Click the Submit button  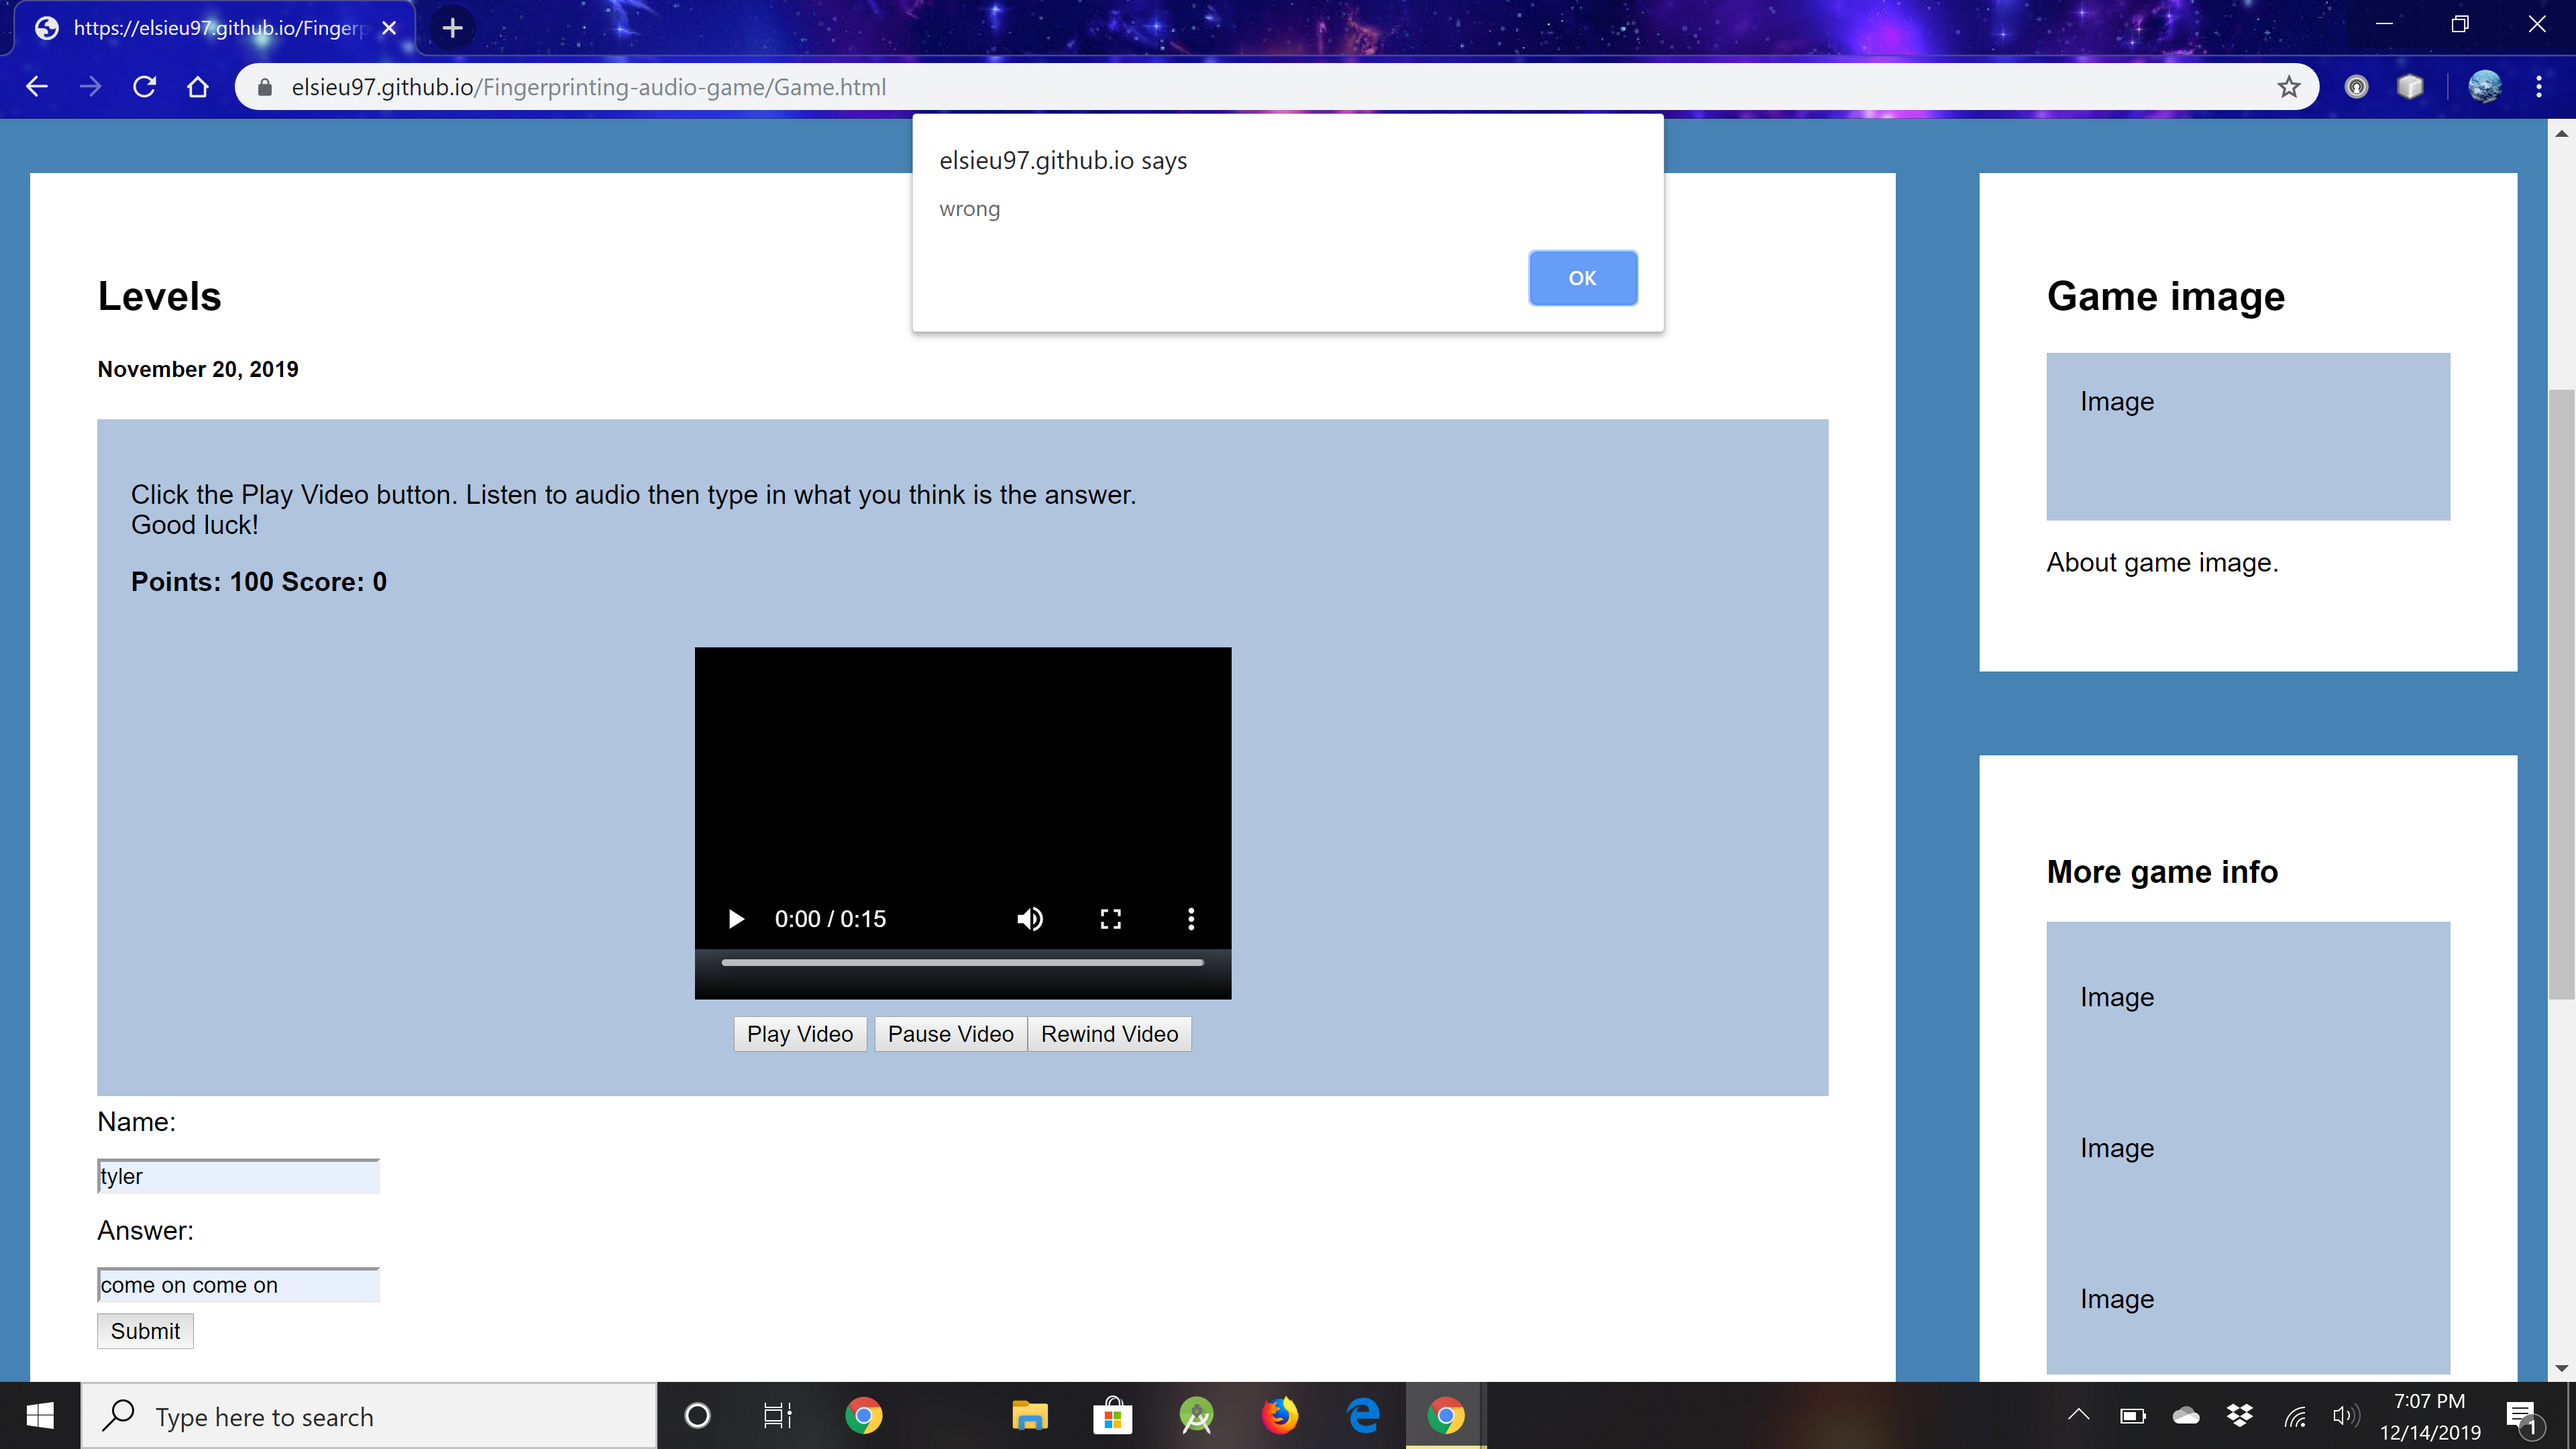pos(145,1331)
